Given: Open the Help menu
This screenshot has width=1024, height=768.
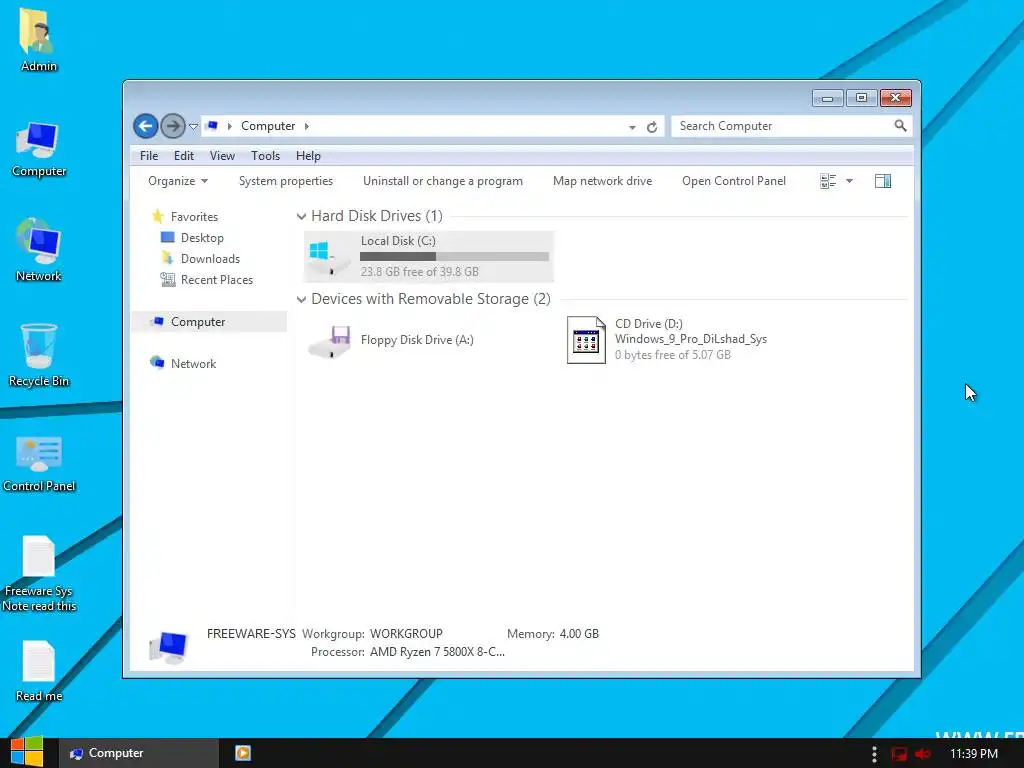Looking at the screenshot, I should [x=308, y=155].
